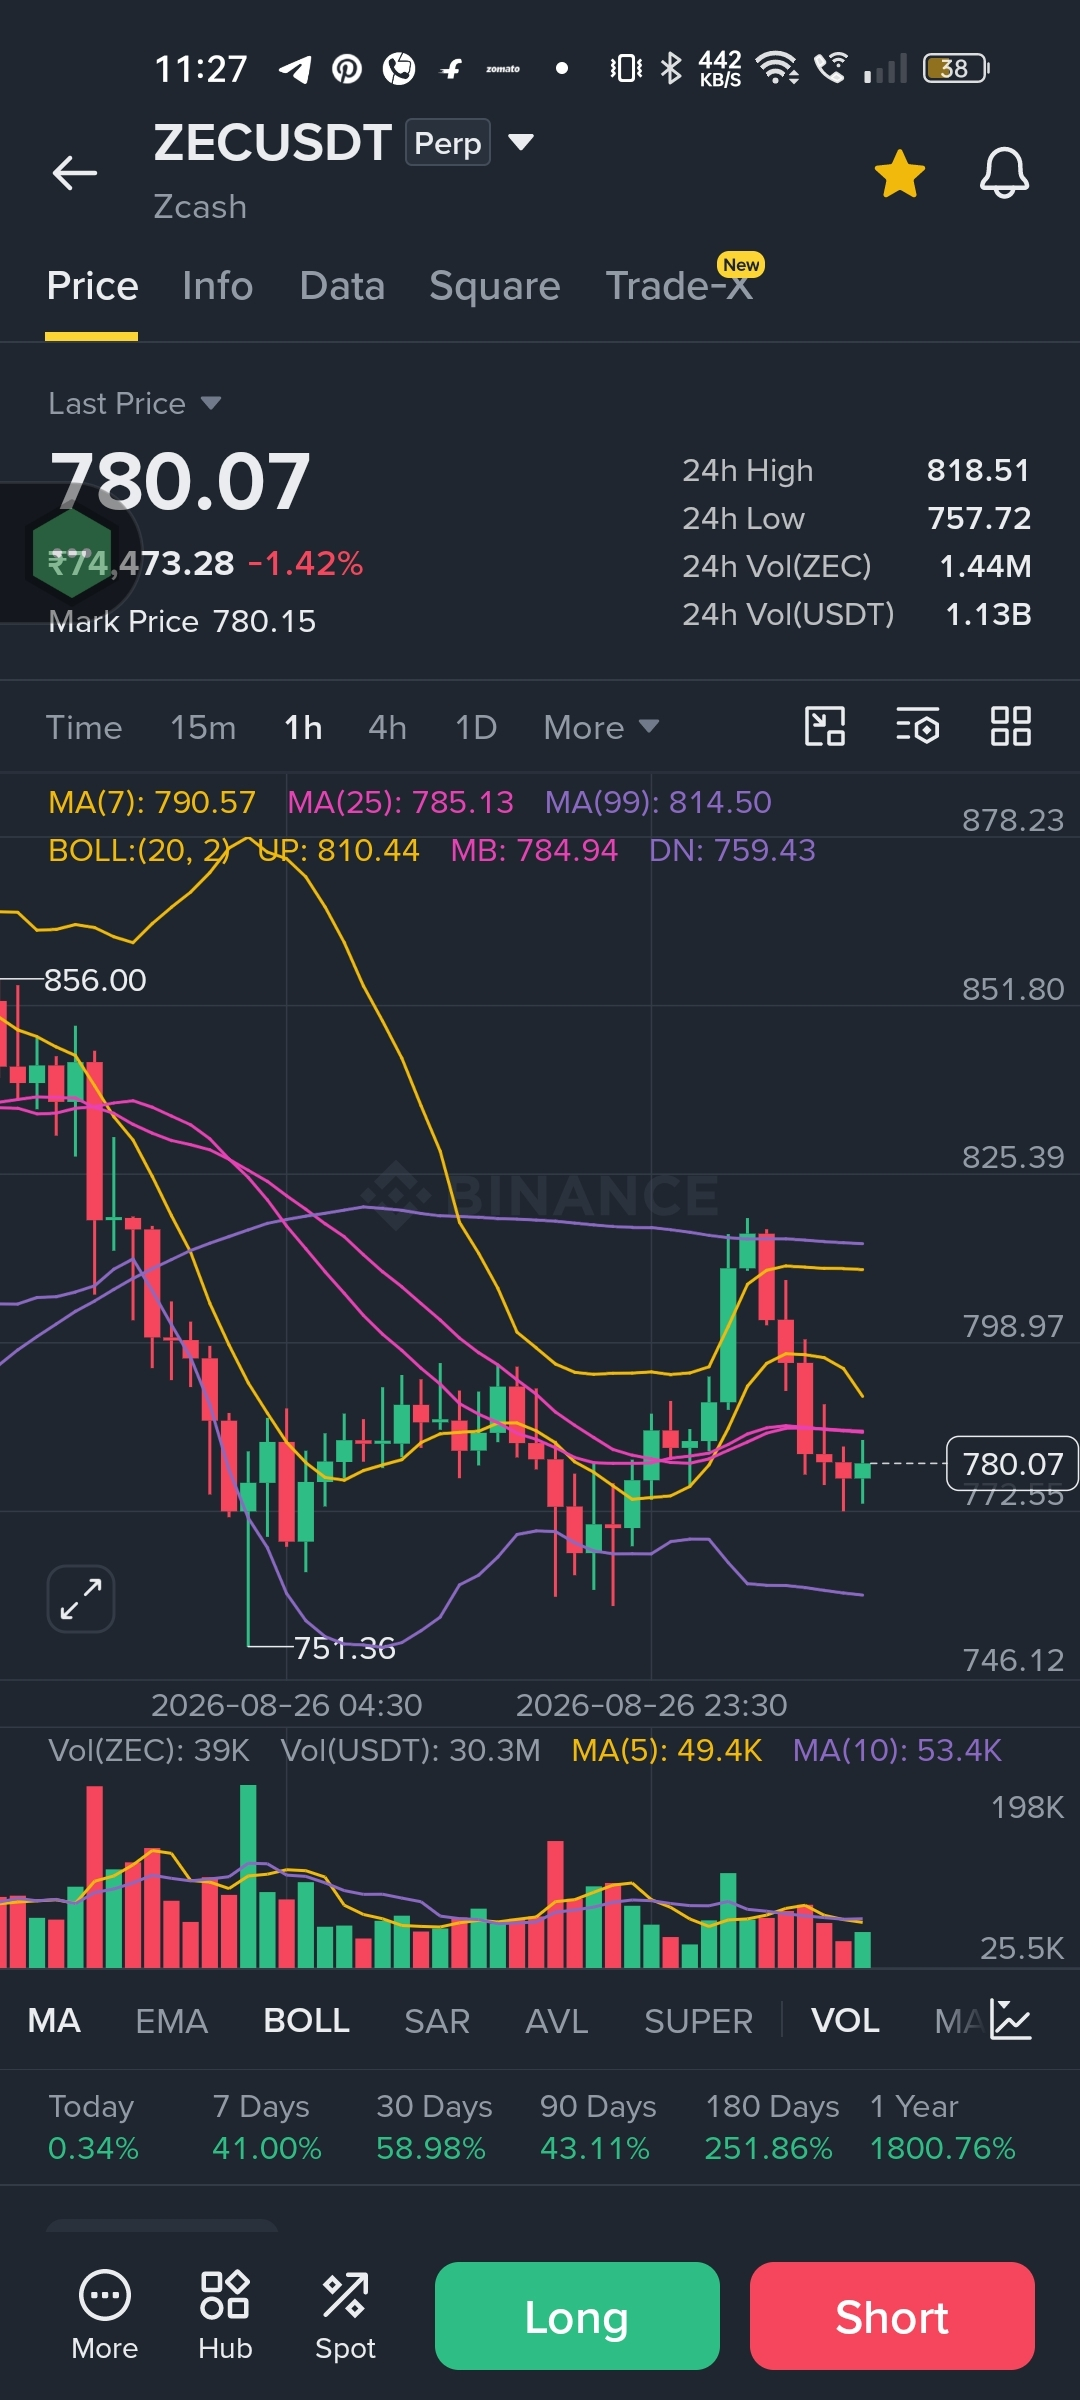Toggle the SAR indicator
The image size is (1080, 2400).
437,2020
